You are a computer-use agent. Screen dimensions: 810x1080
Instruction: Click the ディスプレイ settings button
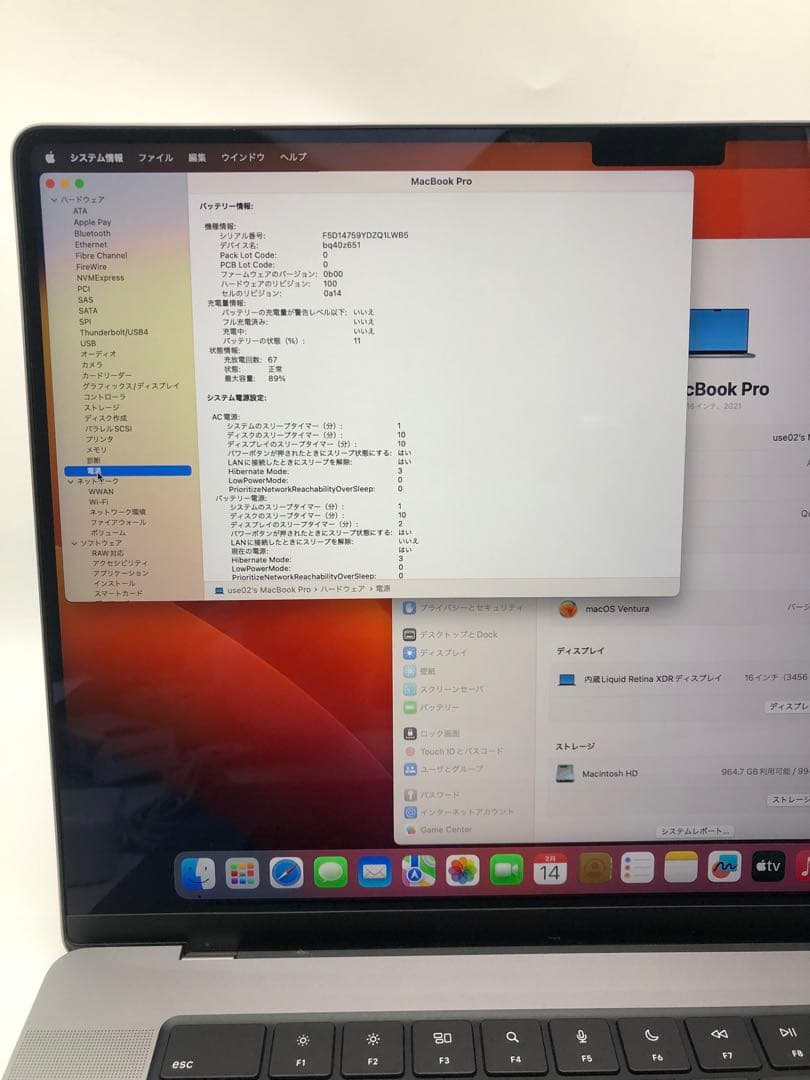point(789,707)
